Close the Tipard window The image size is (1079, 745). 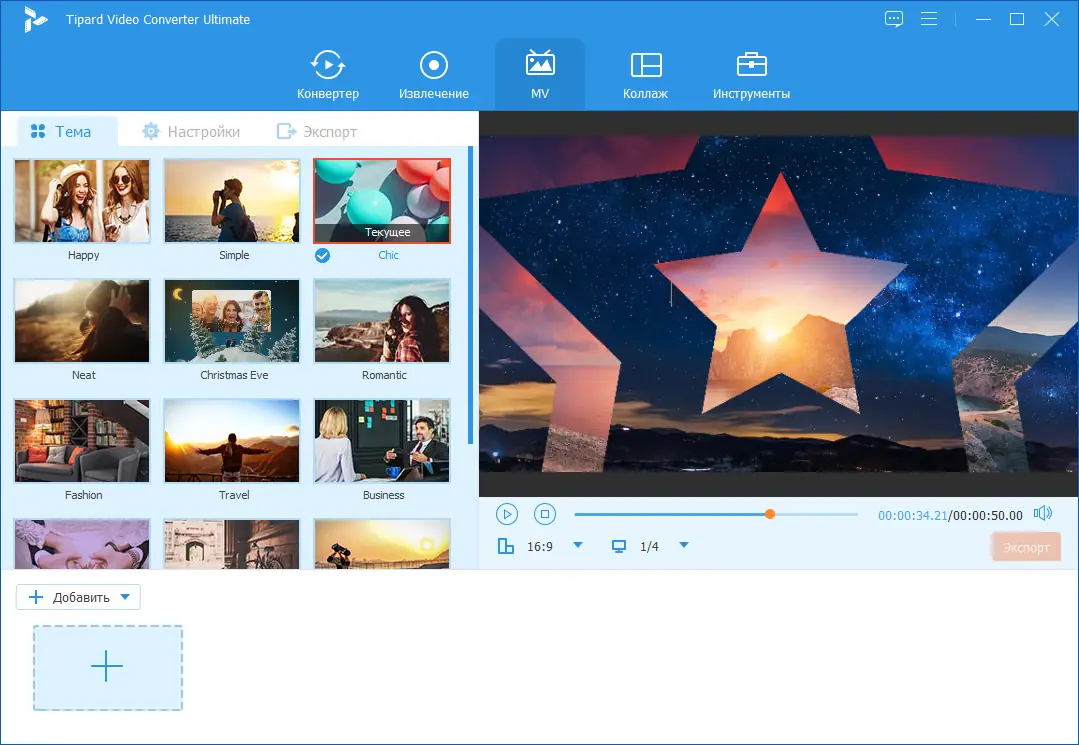[x=1051, y=19]
